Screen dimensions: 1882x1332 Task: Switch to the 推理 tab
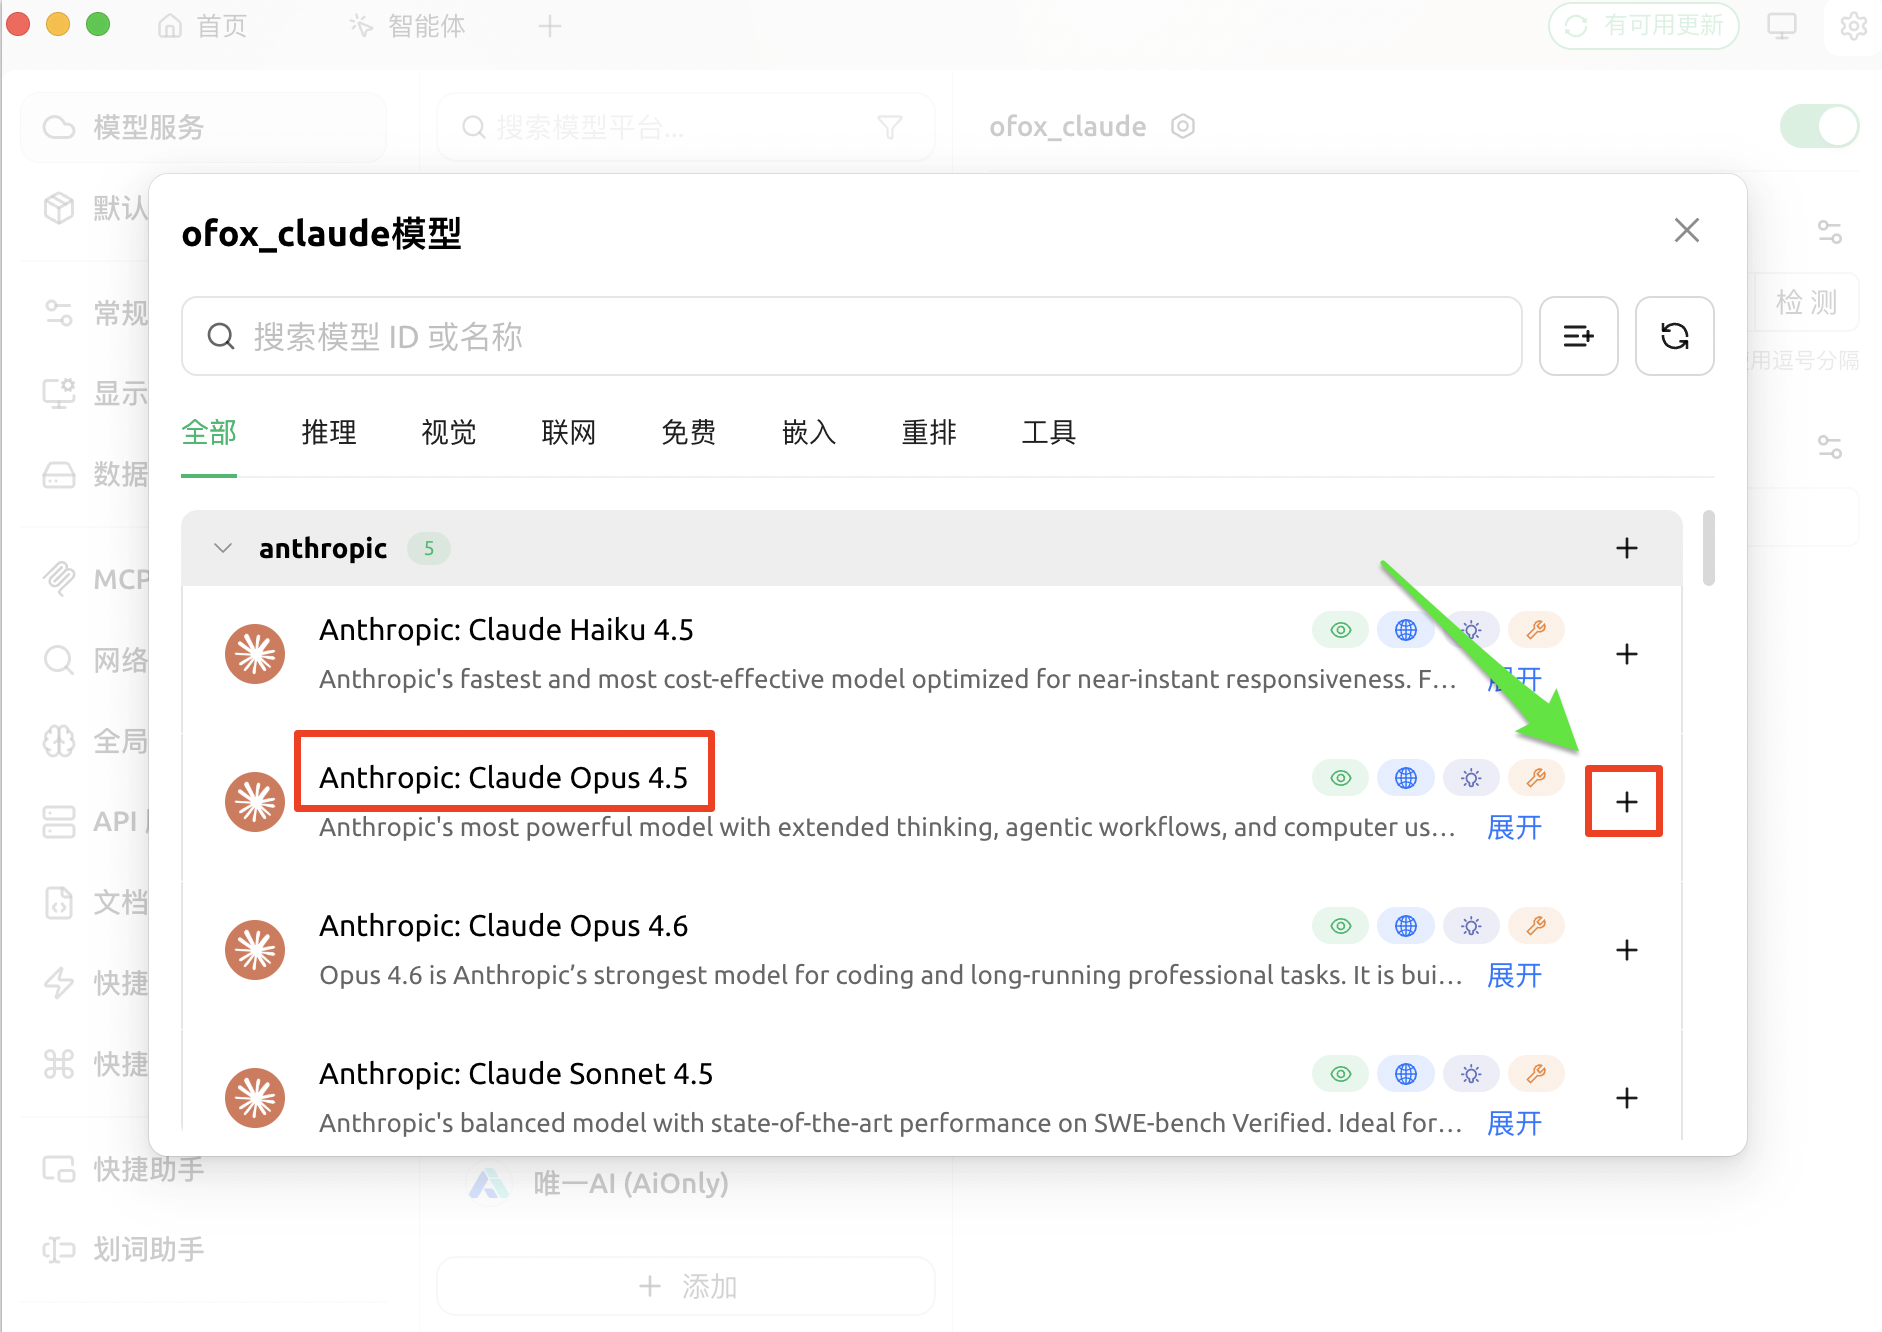point(329,432)
